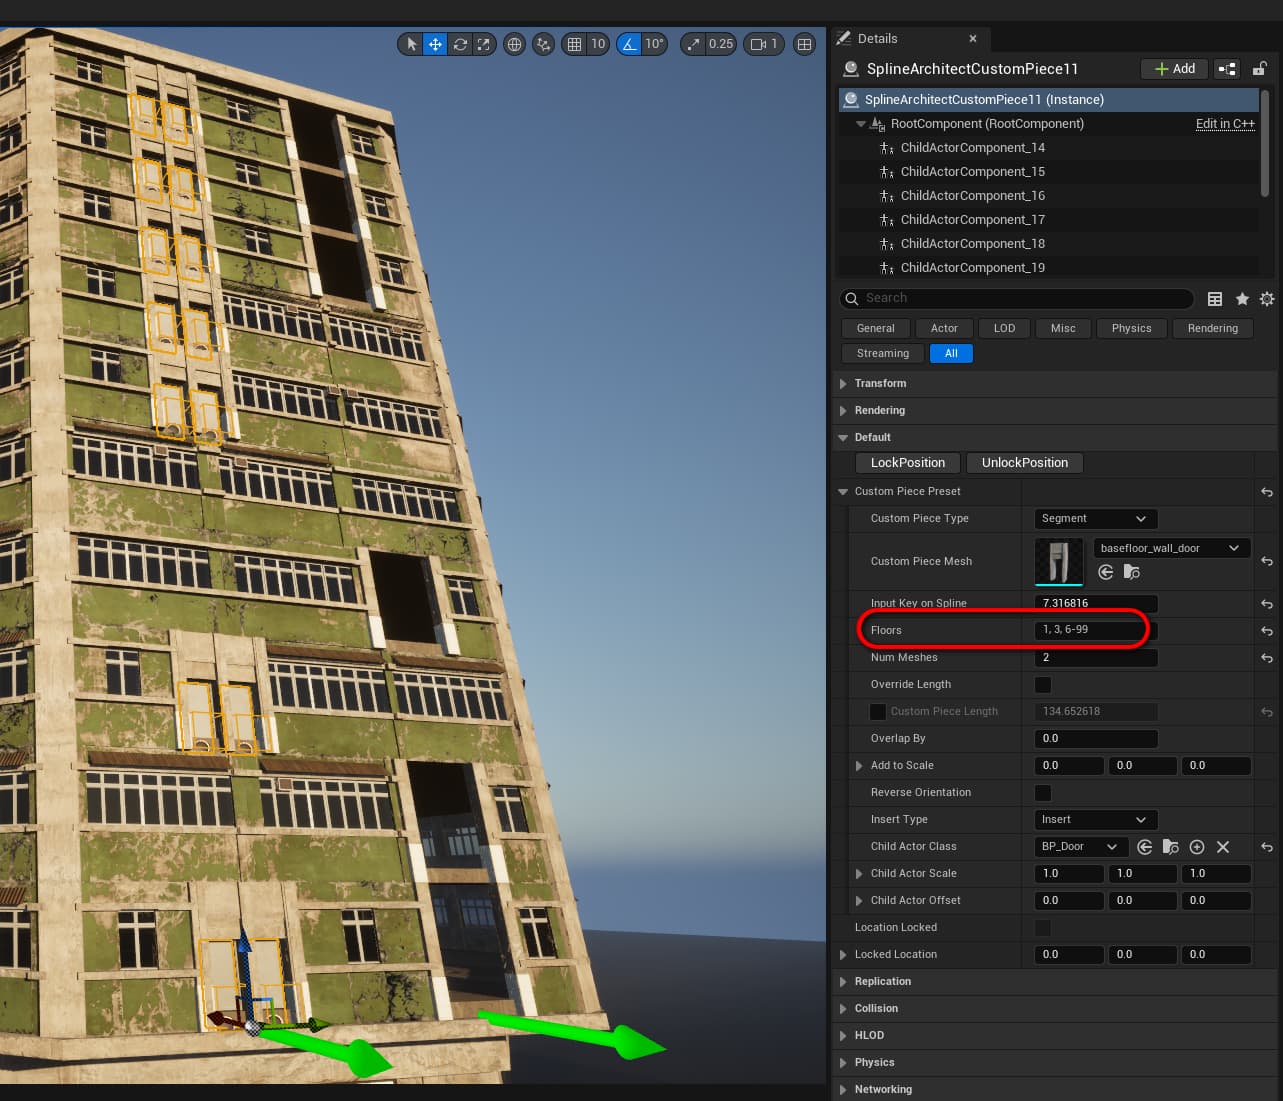Viewport: 1283px width, 1101px height.
Task: Click the favorites star icon in Details
Action: [1242, 299]
